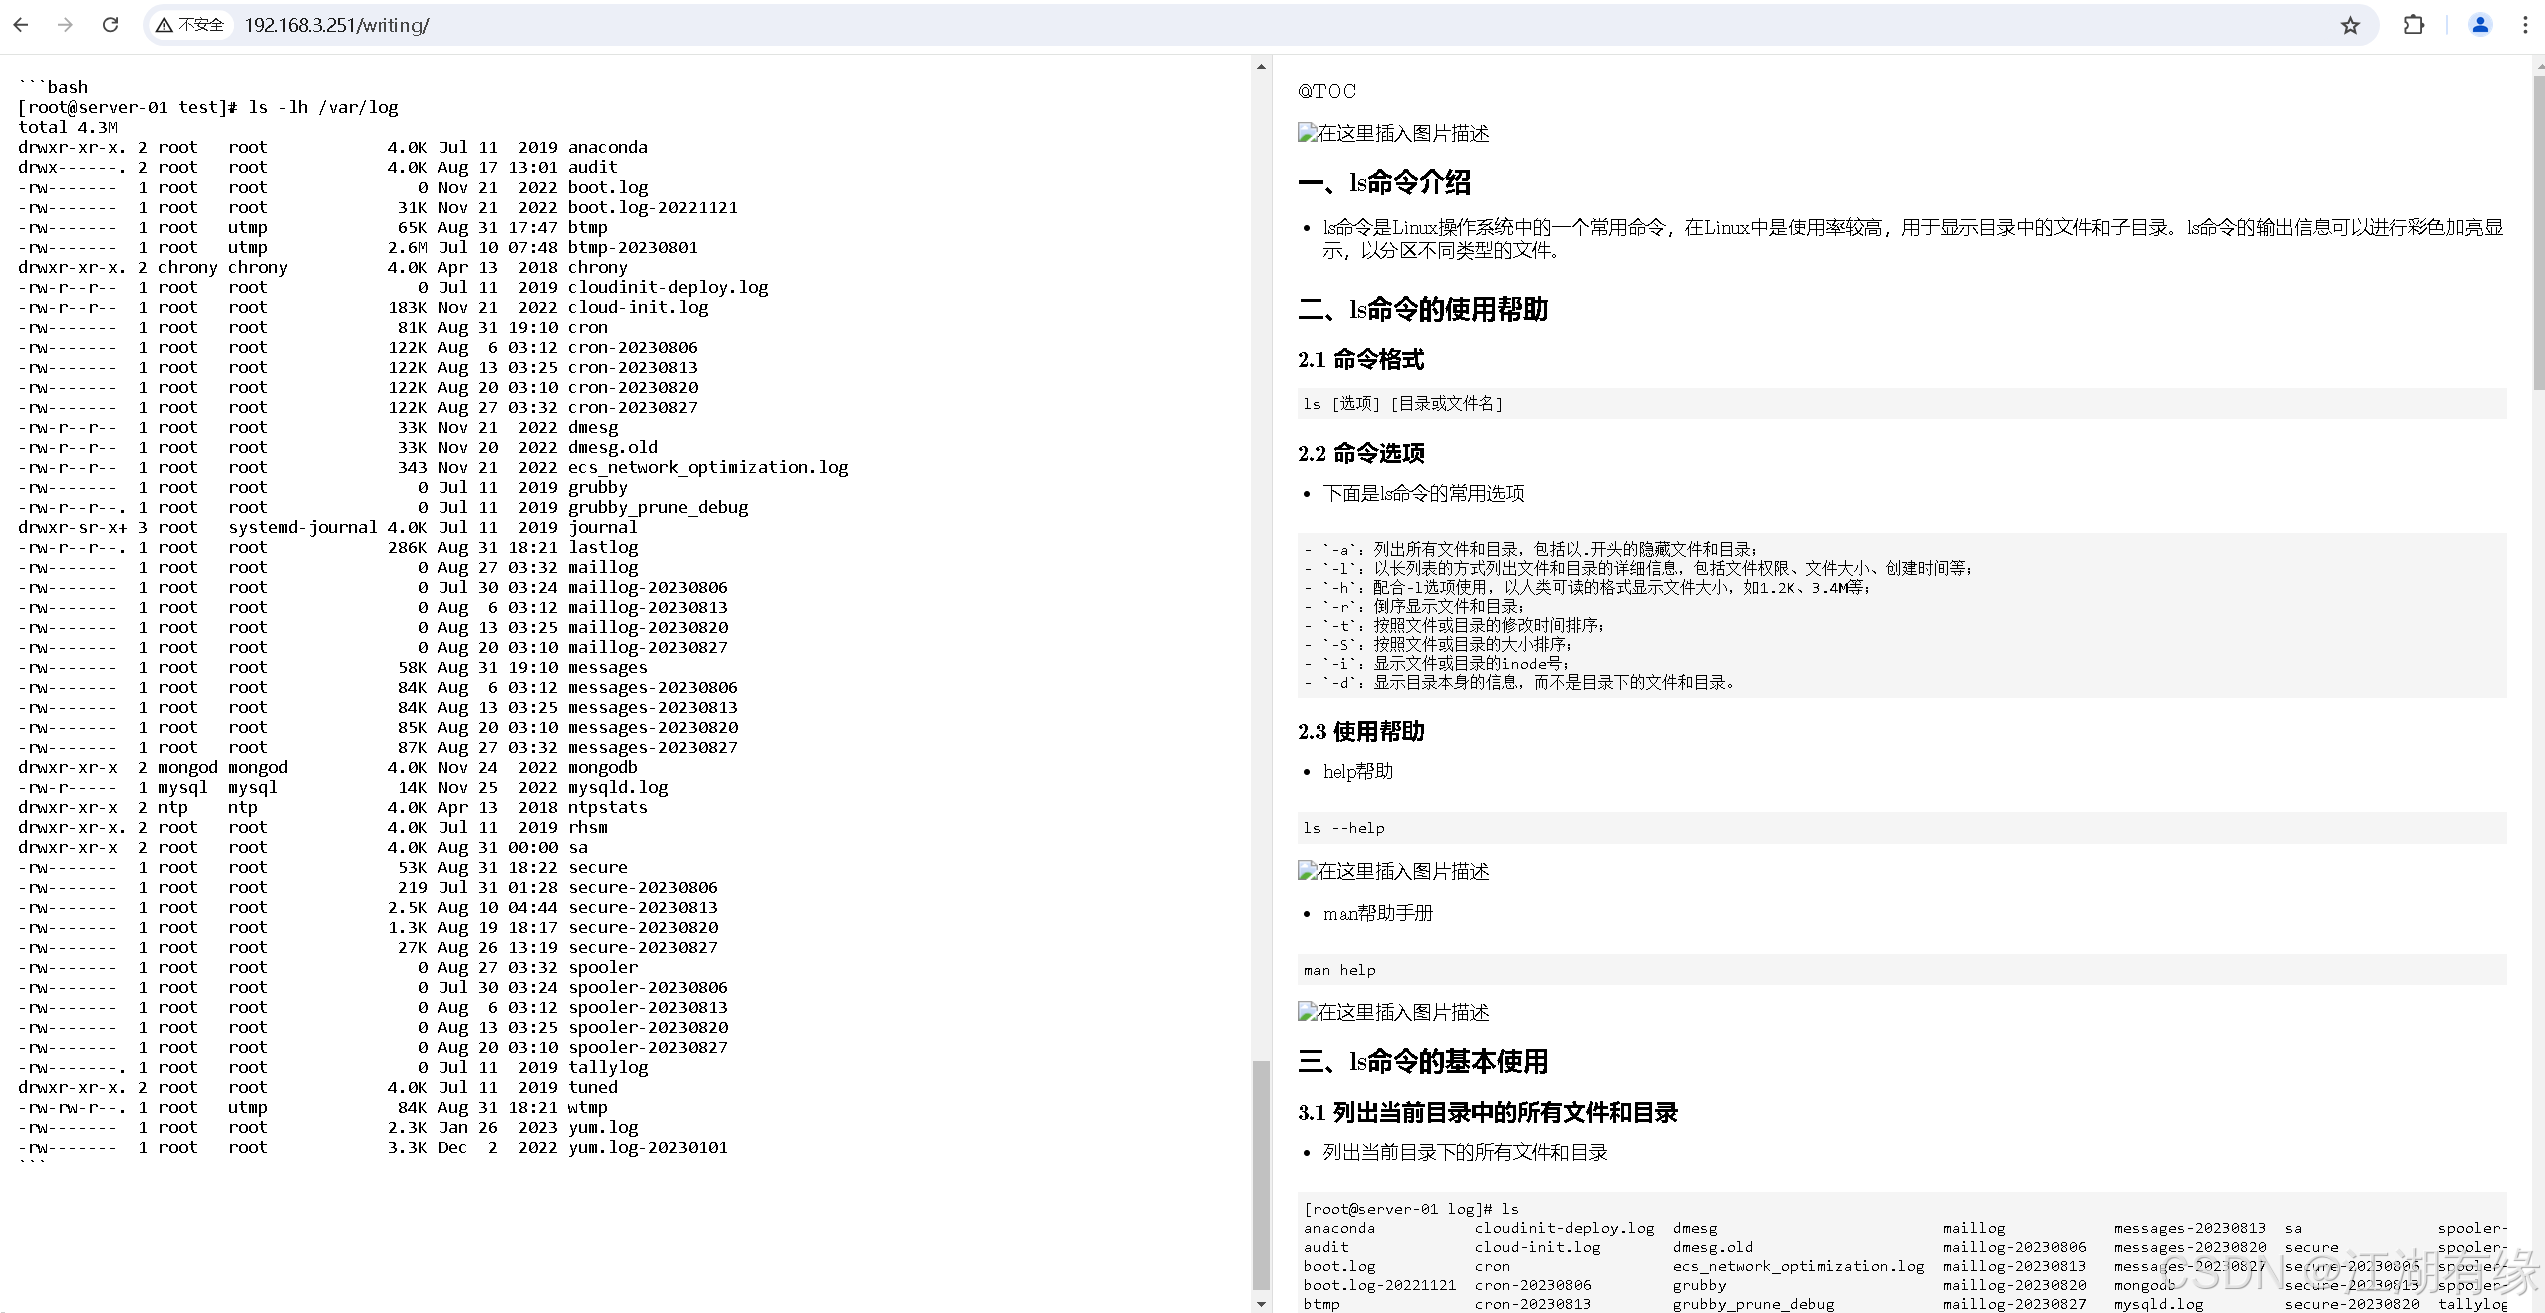
Task: Click the browser forward arrow
Action: tap(66, 25)
